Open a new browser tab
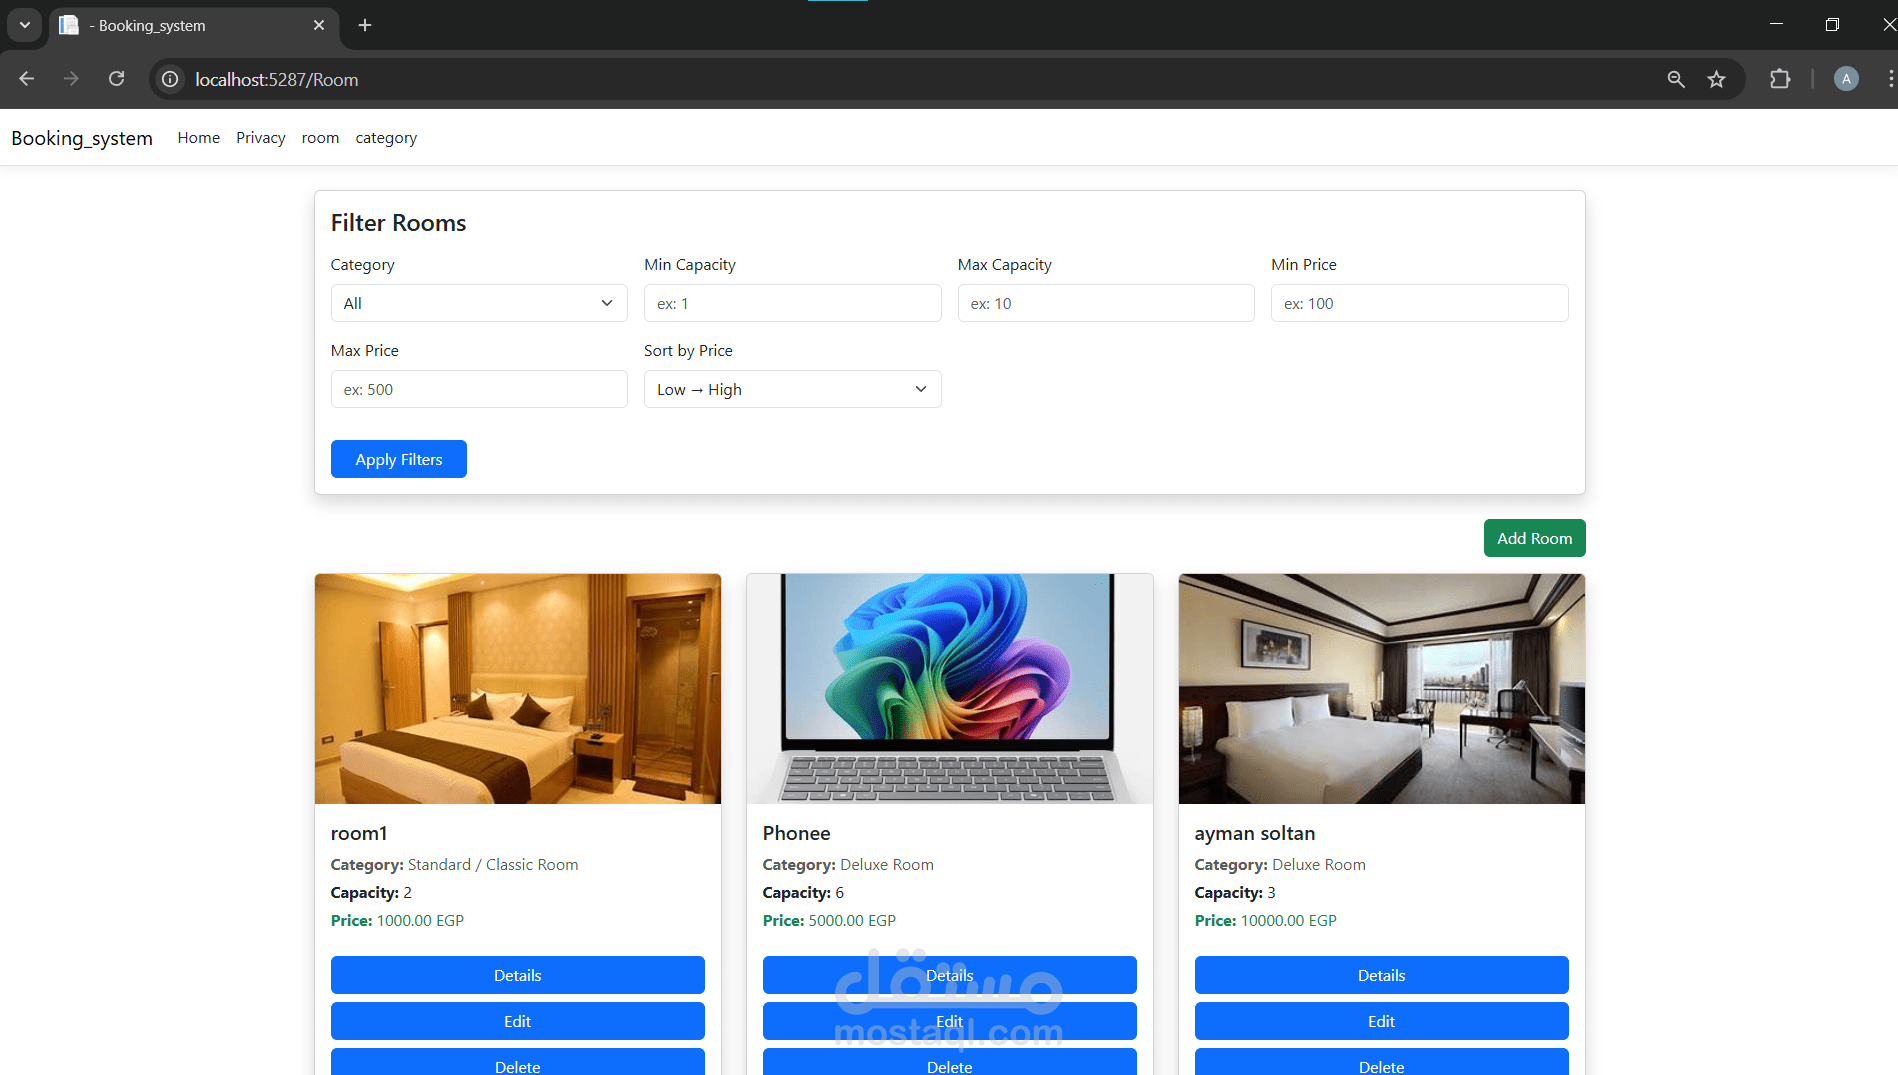 tap(365, 25)
